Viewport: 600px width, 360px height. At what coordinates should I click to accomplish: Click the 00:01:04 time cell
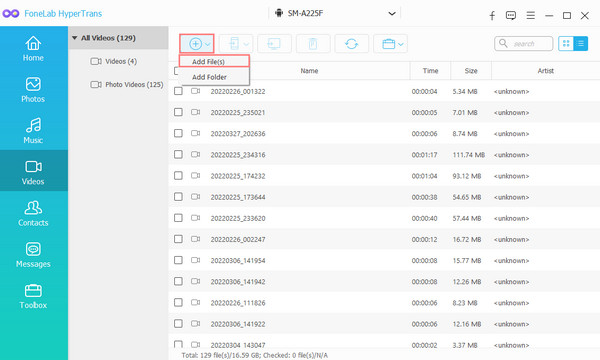[x=424, y=176]
